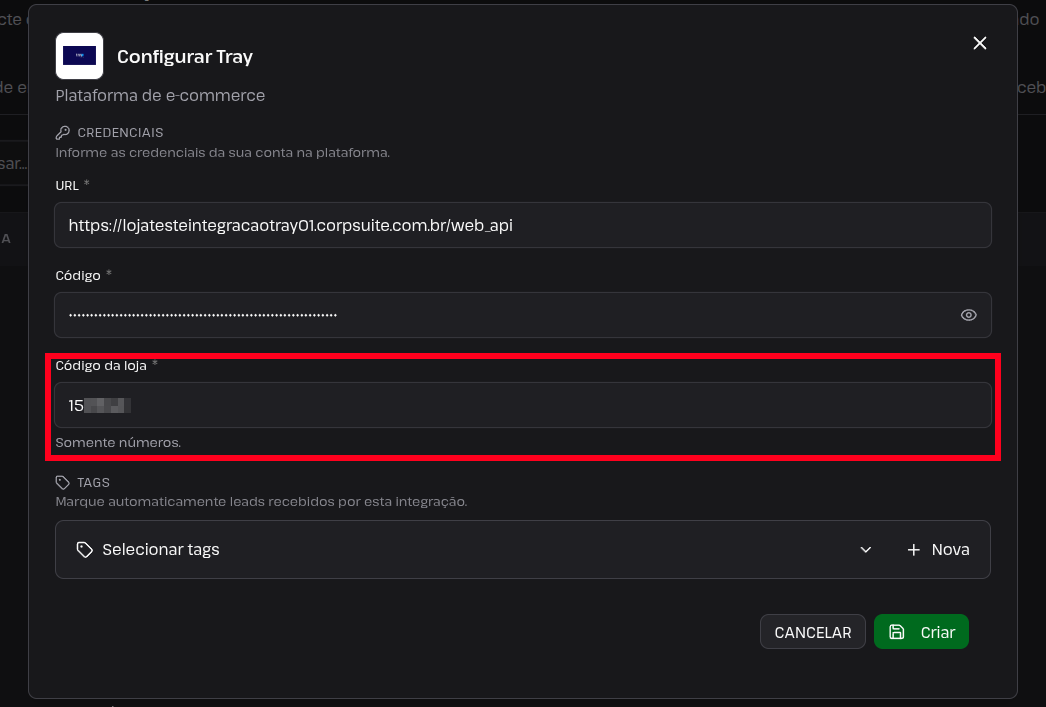Click the plus icon next to Nova
The width and height of the screenshot is (1046, 707).
pos(914,550)
